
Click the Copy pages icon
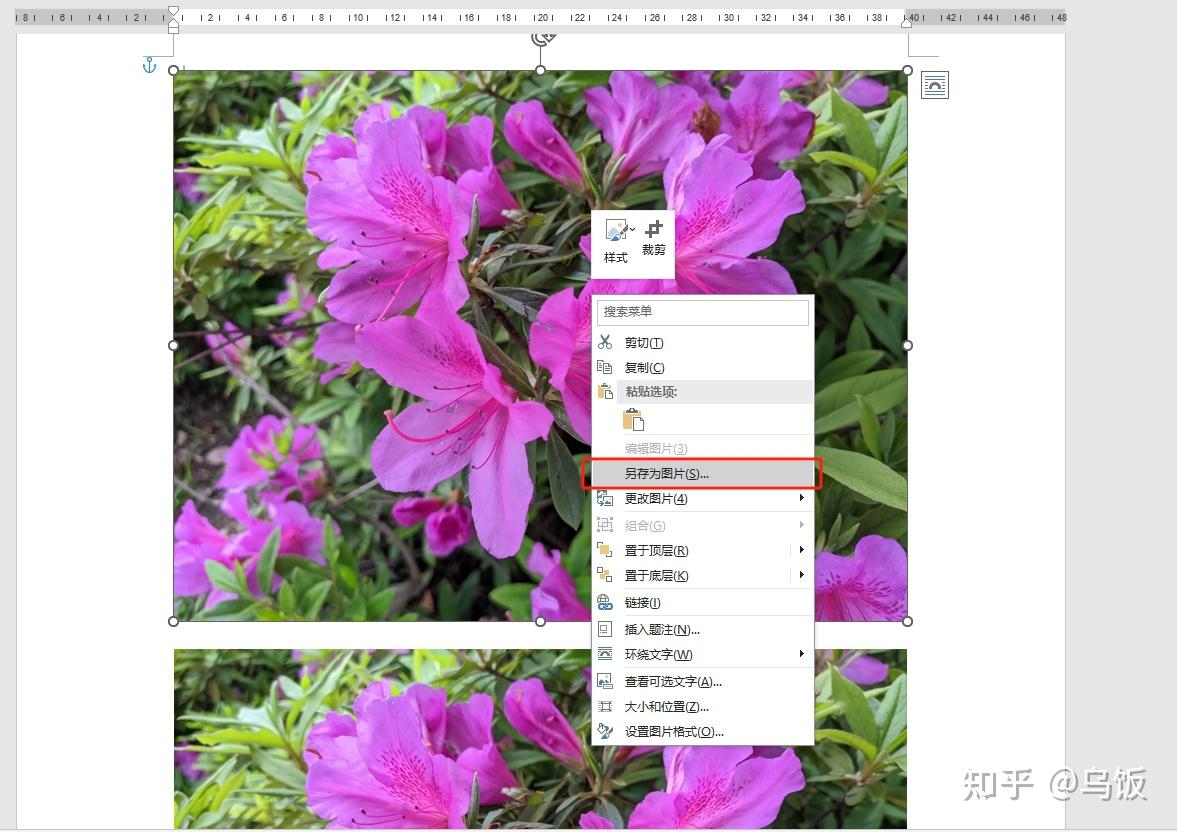tap(605, 367)
